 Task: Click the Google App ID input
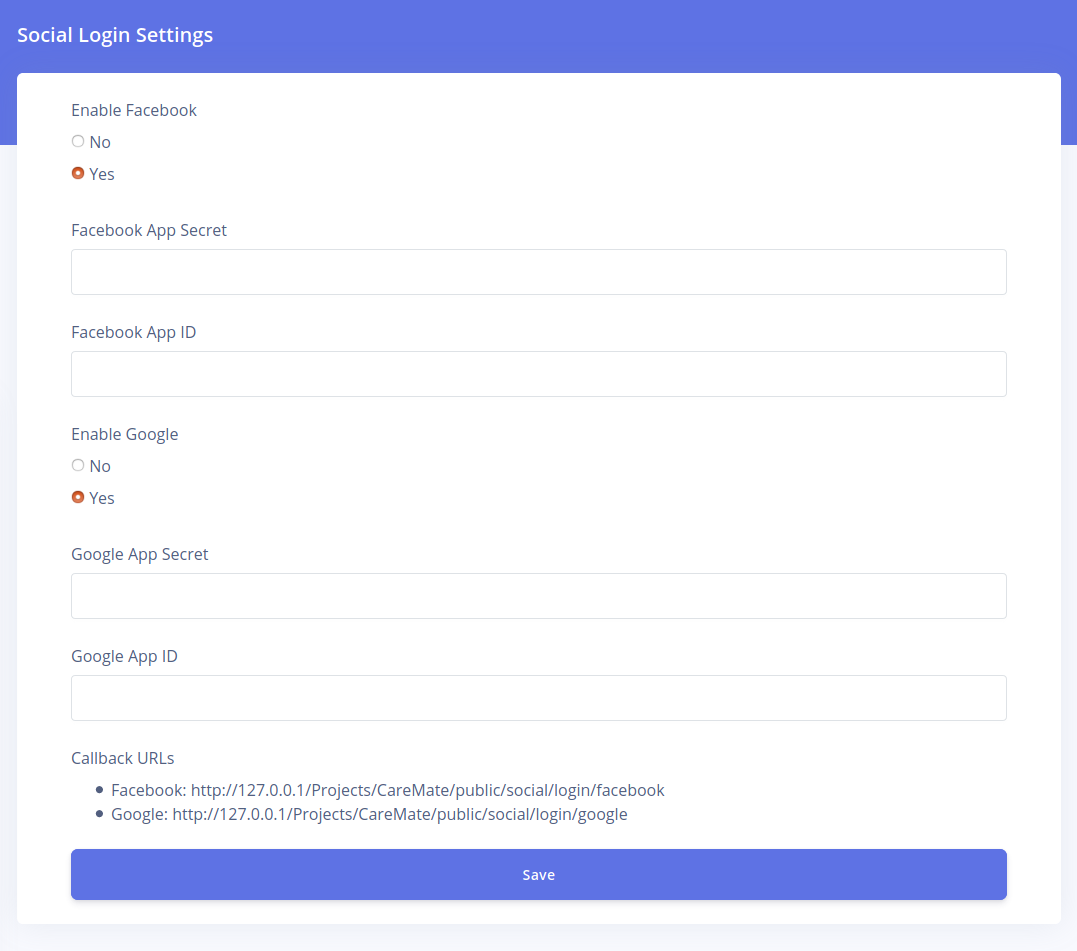point(538,698)
